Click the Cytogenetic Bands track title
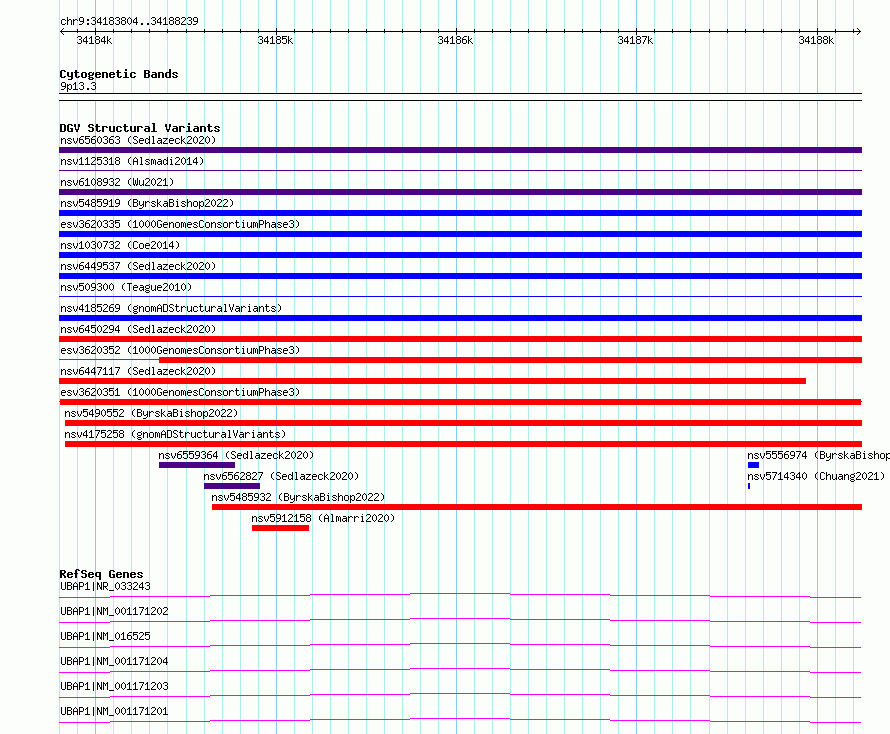Screen dimensions: 890x734 pyautogui.click(x=119, y=74)
